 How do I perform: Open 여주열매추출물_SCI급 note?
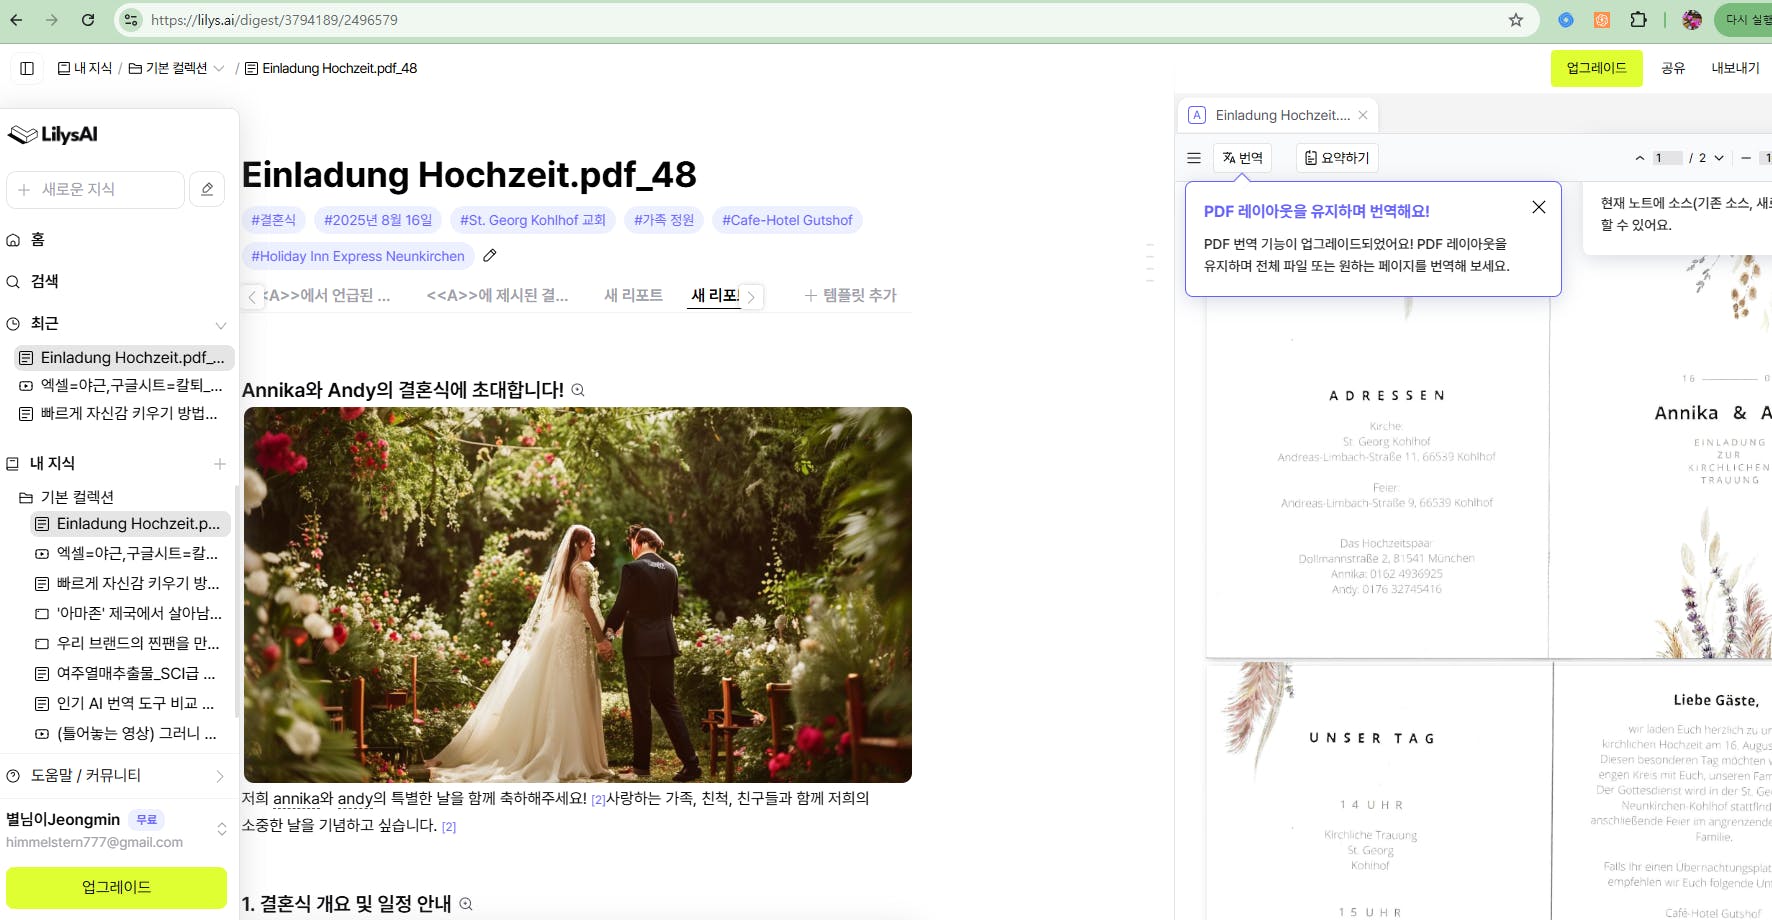point(131,673)
